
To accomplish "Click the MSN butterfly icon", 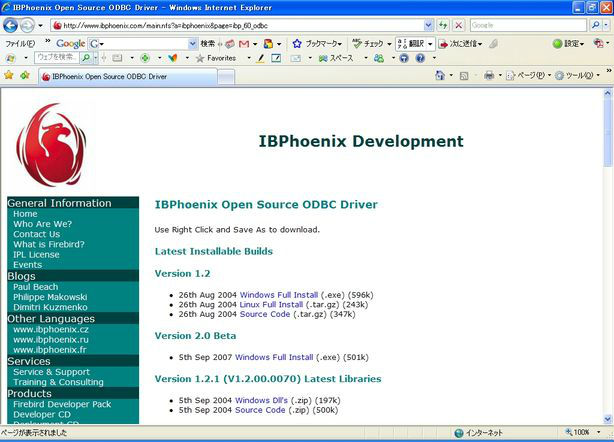I will [173, 58].
